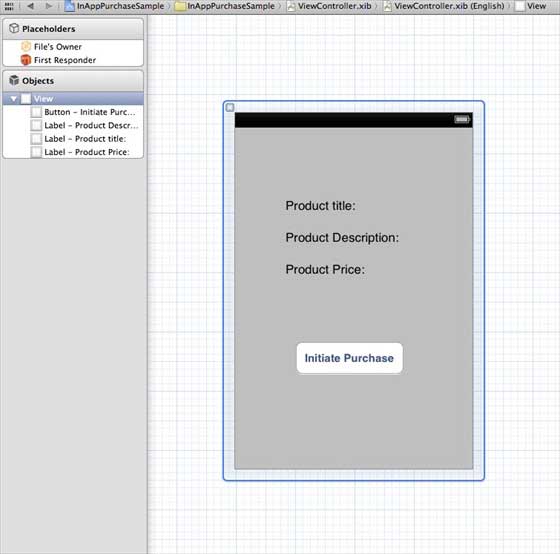Click the yellow folder icon in the breadcrumb
The image size is (560, 554).
pos(180,6)
